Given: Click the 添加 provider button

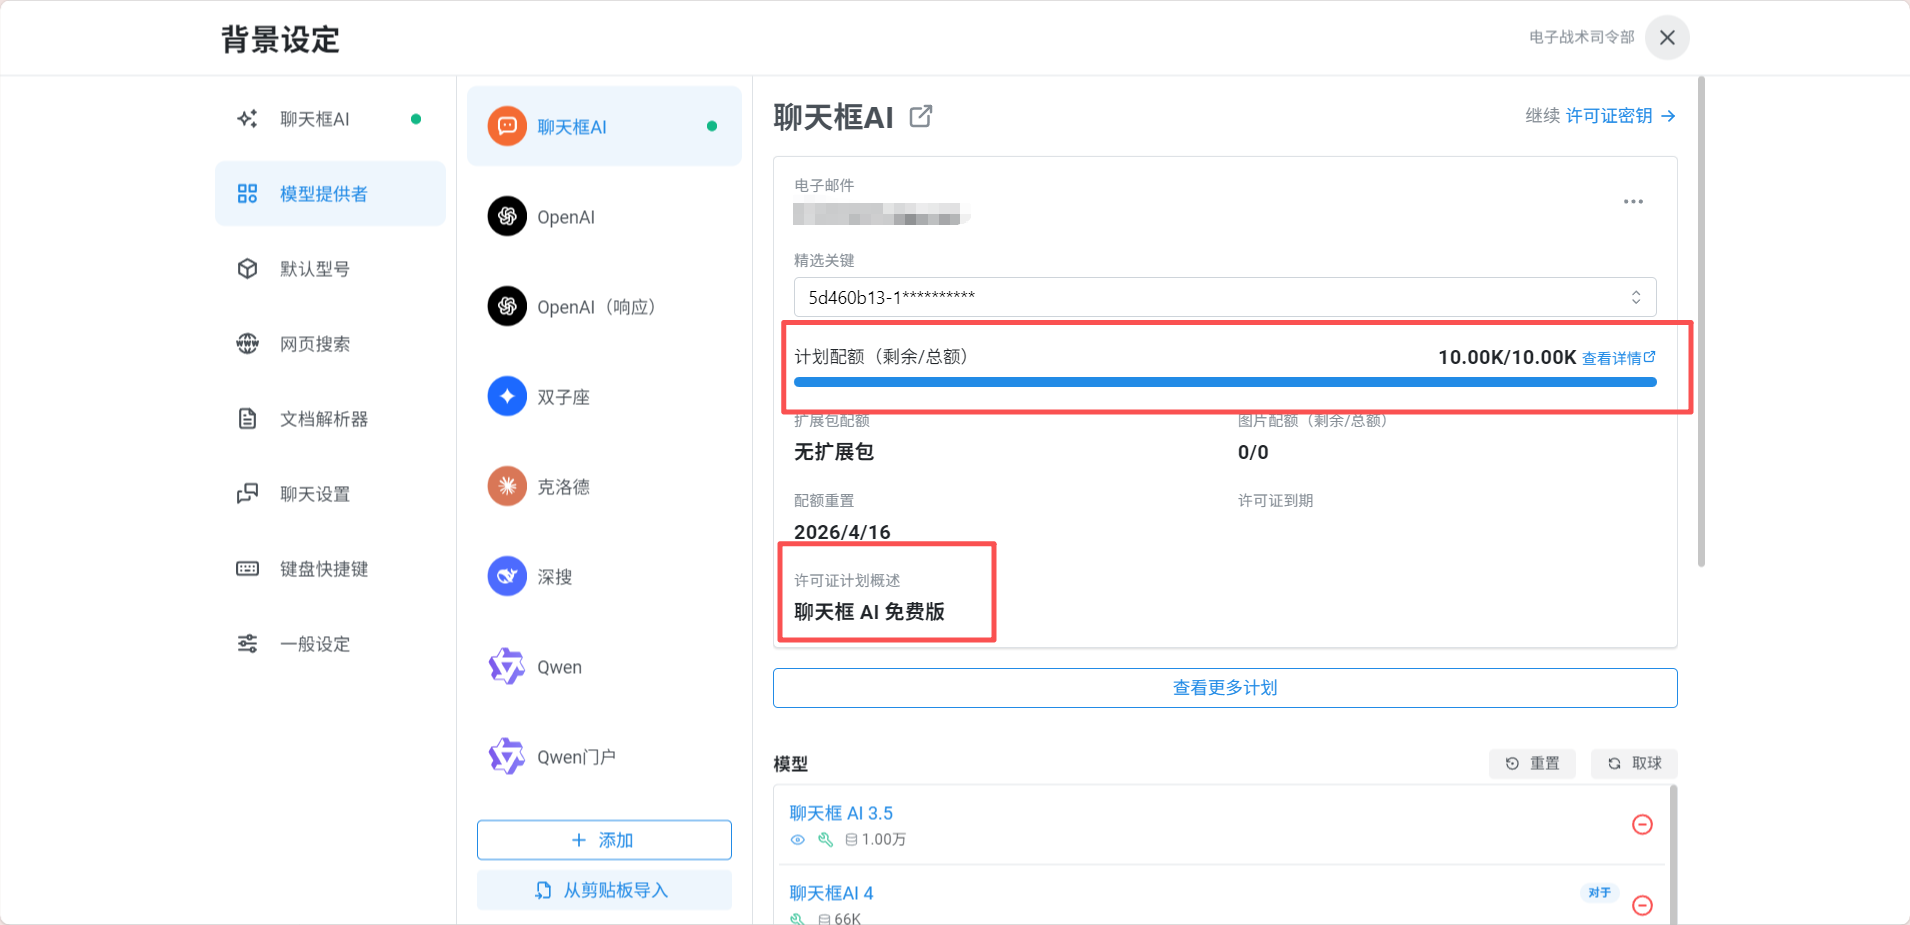Looking at the screenshot, I should [x=604, y=840].
